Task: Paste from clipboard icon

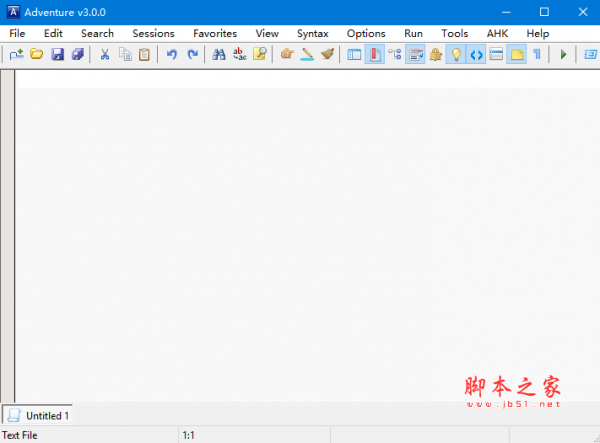Action: (144, 54)
